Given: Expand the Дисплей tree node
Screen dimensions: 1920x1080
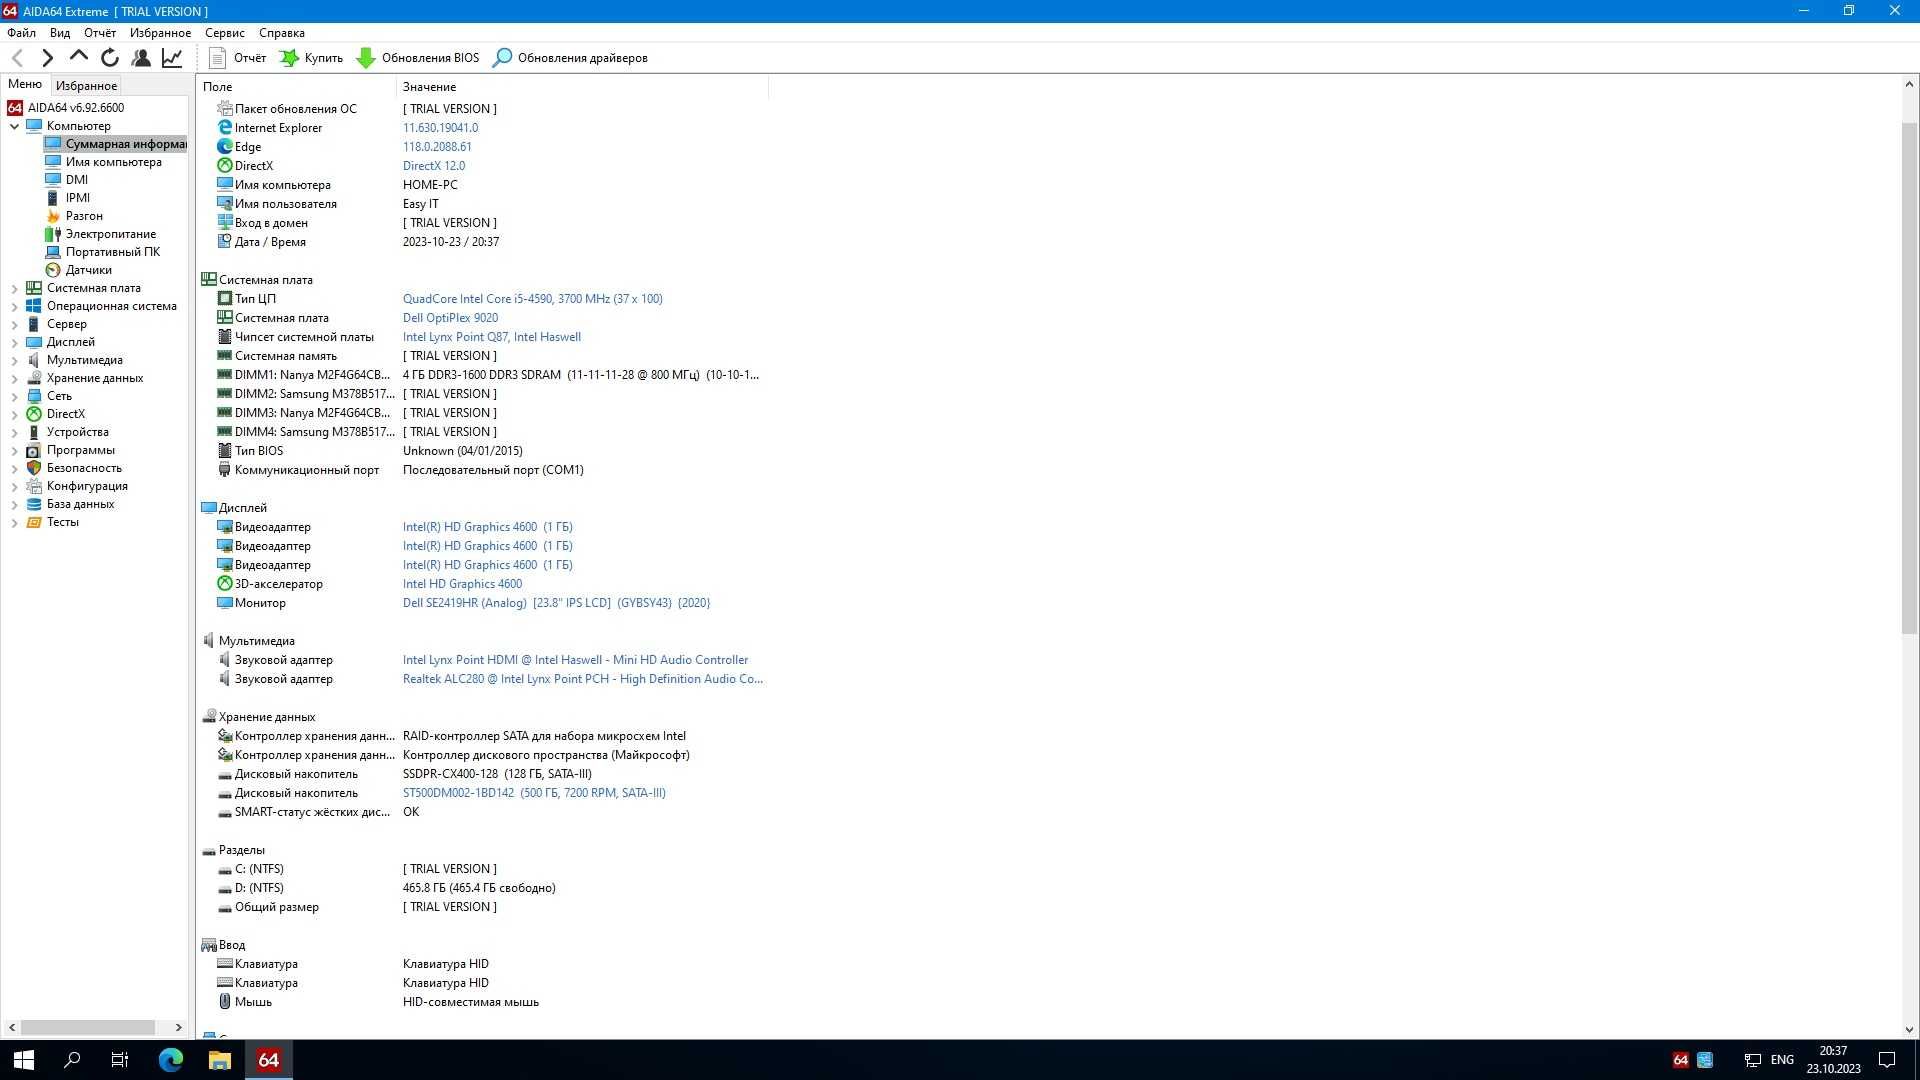Looking at the screenshot, I should 14,342.
